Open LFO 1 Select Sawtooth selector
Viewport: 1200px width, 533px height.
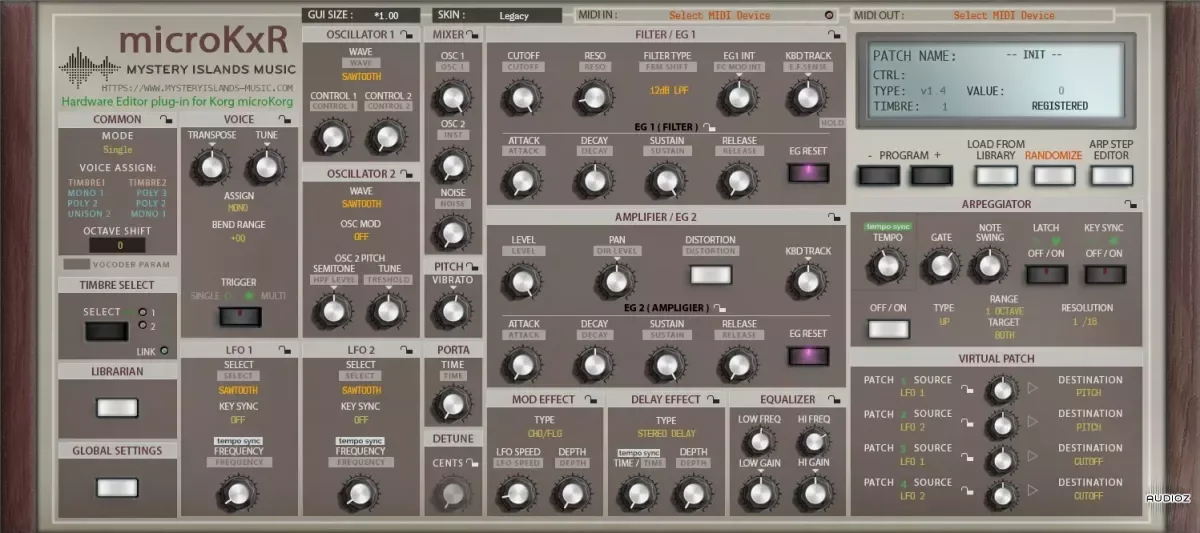[238, 390]
